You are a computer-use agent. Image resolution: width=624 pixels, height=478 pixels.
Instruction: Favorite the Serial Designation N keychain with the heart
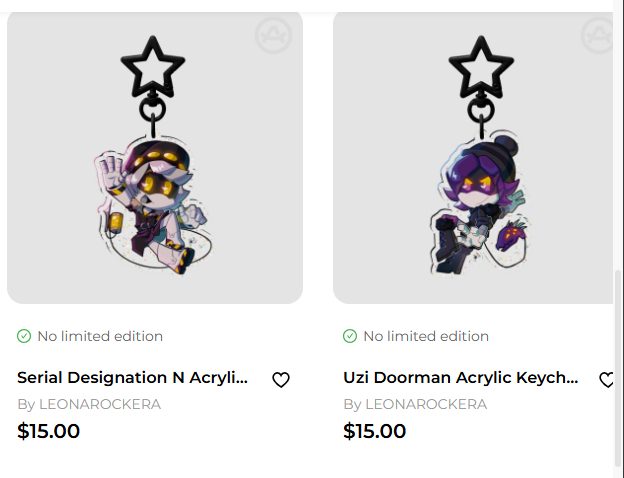tap(281, 380)
